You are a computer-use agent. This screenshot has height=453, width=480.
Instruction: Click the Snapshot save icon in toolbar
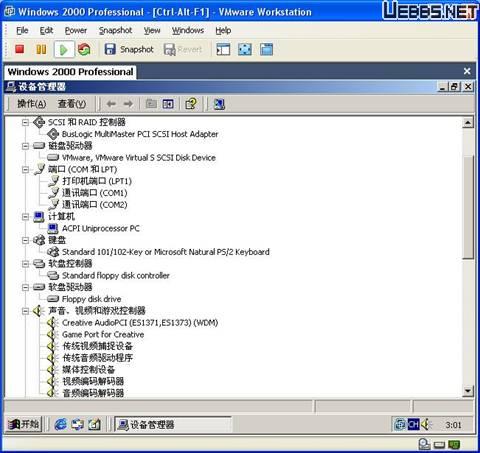tap(110, 49)
